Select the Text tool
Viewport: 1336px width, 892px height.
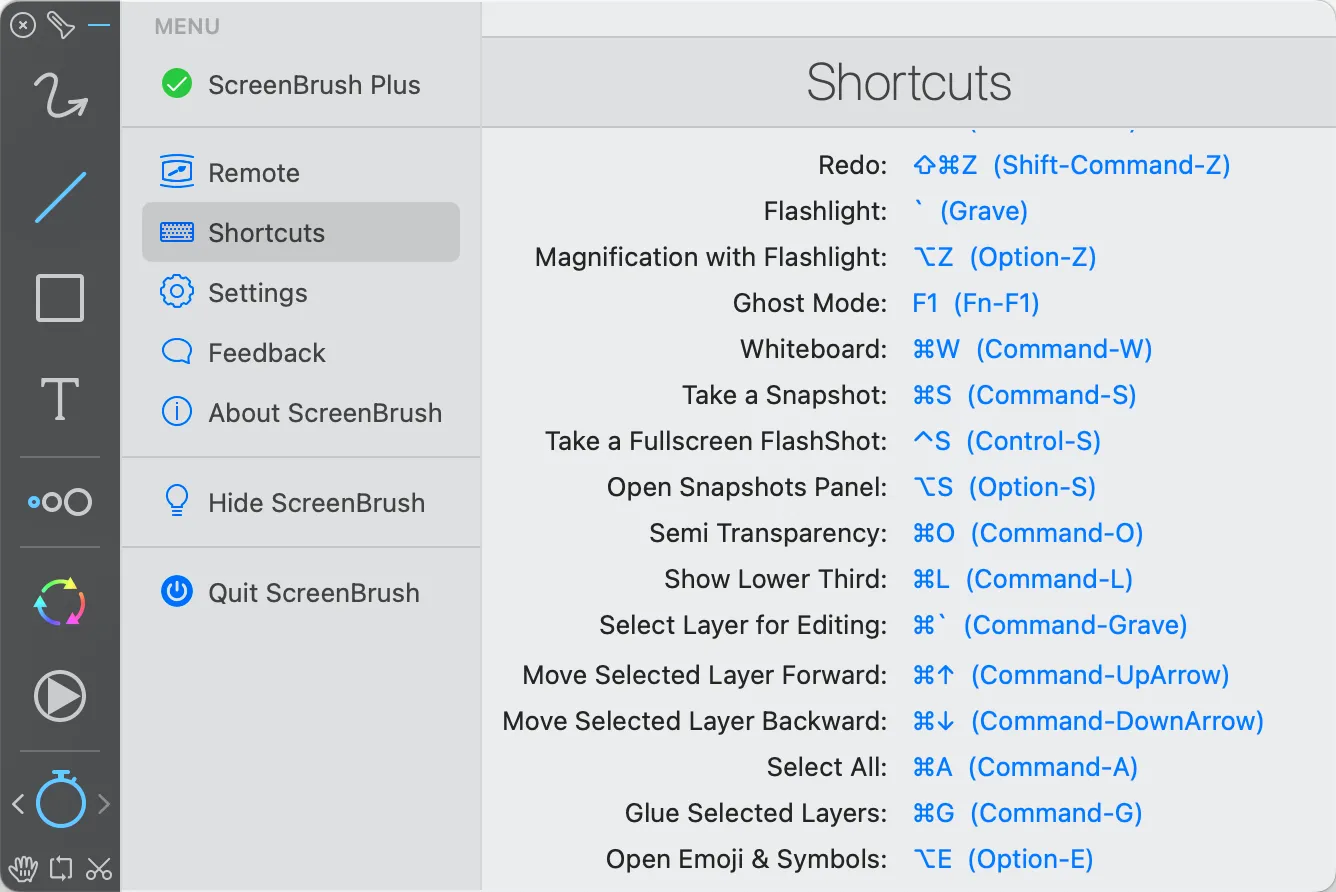(x=60, y=399)
